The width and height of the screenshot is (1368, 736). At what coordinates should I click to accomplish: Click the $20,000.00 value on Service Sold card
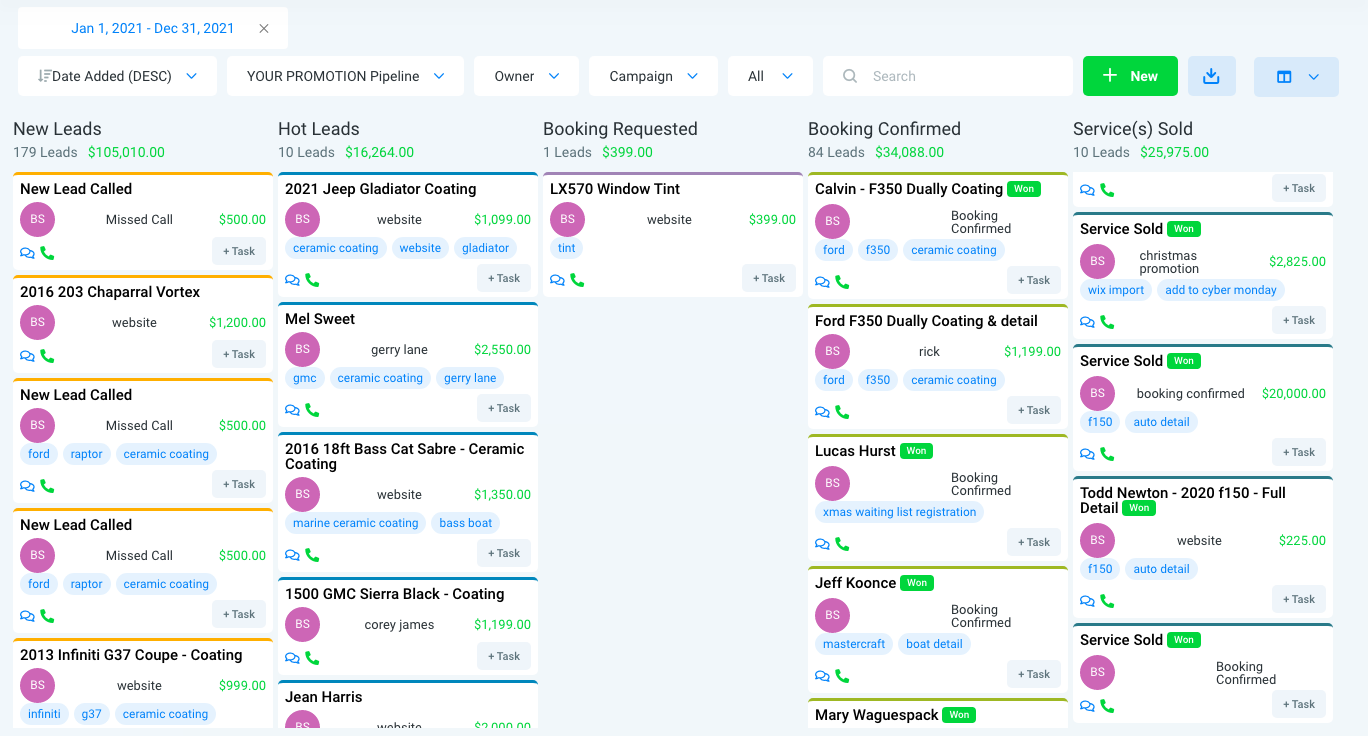[x=1294, y=394]
